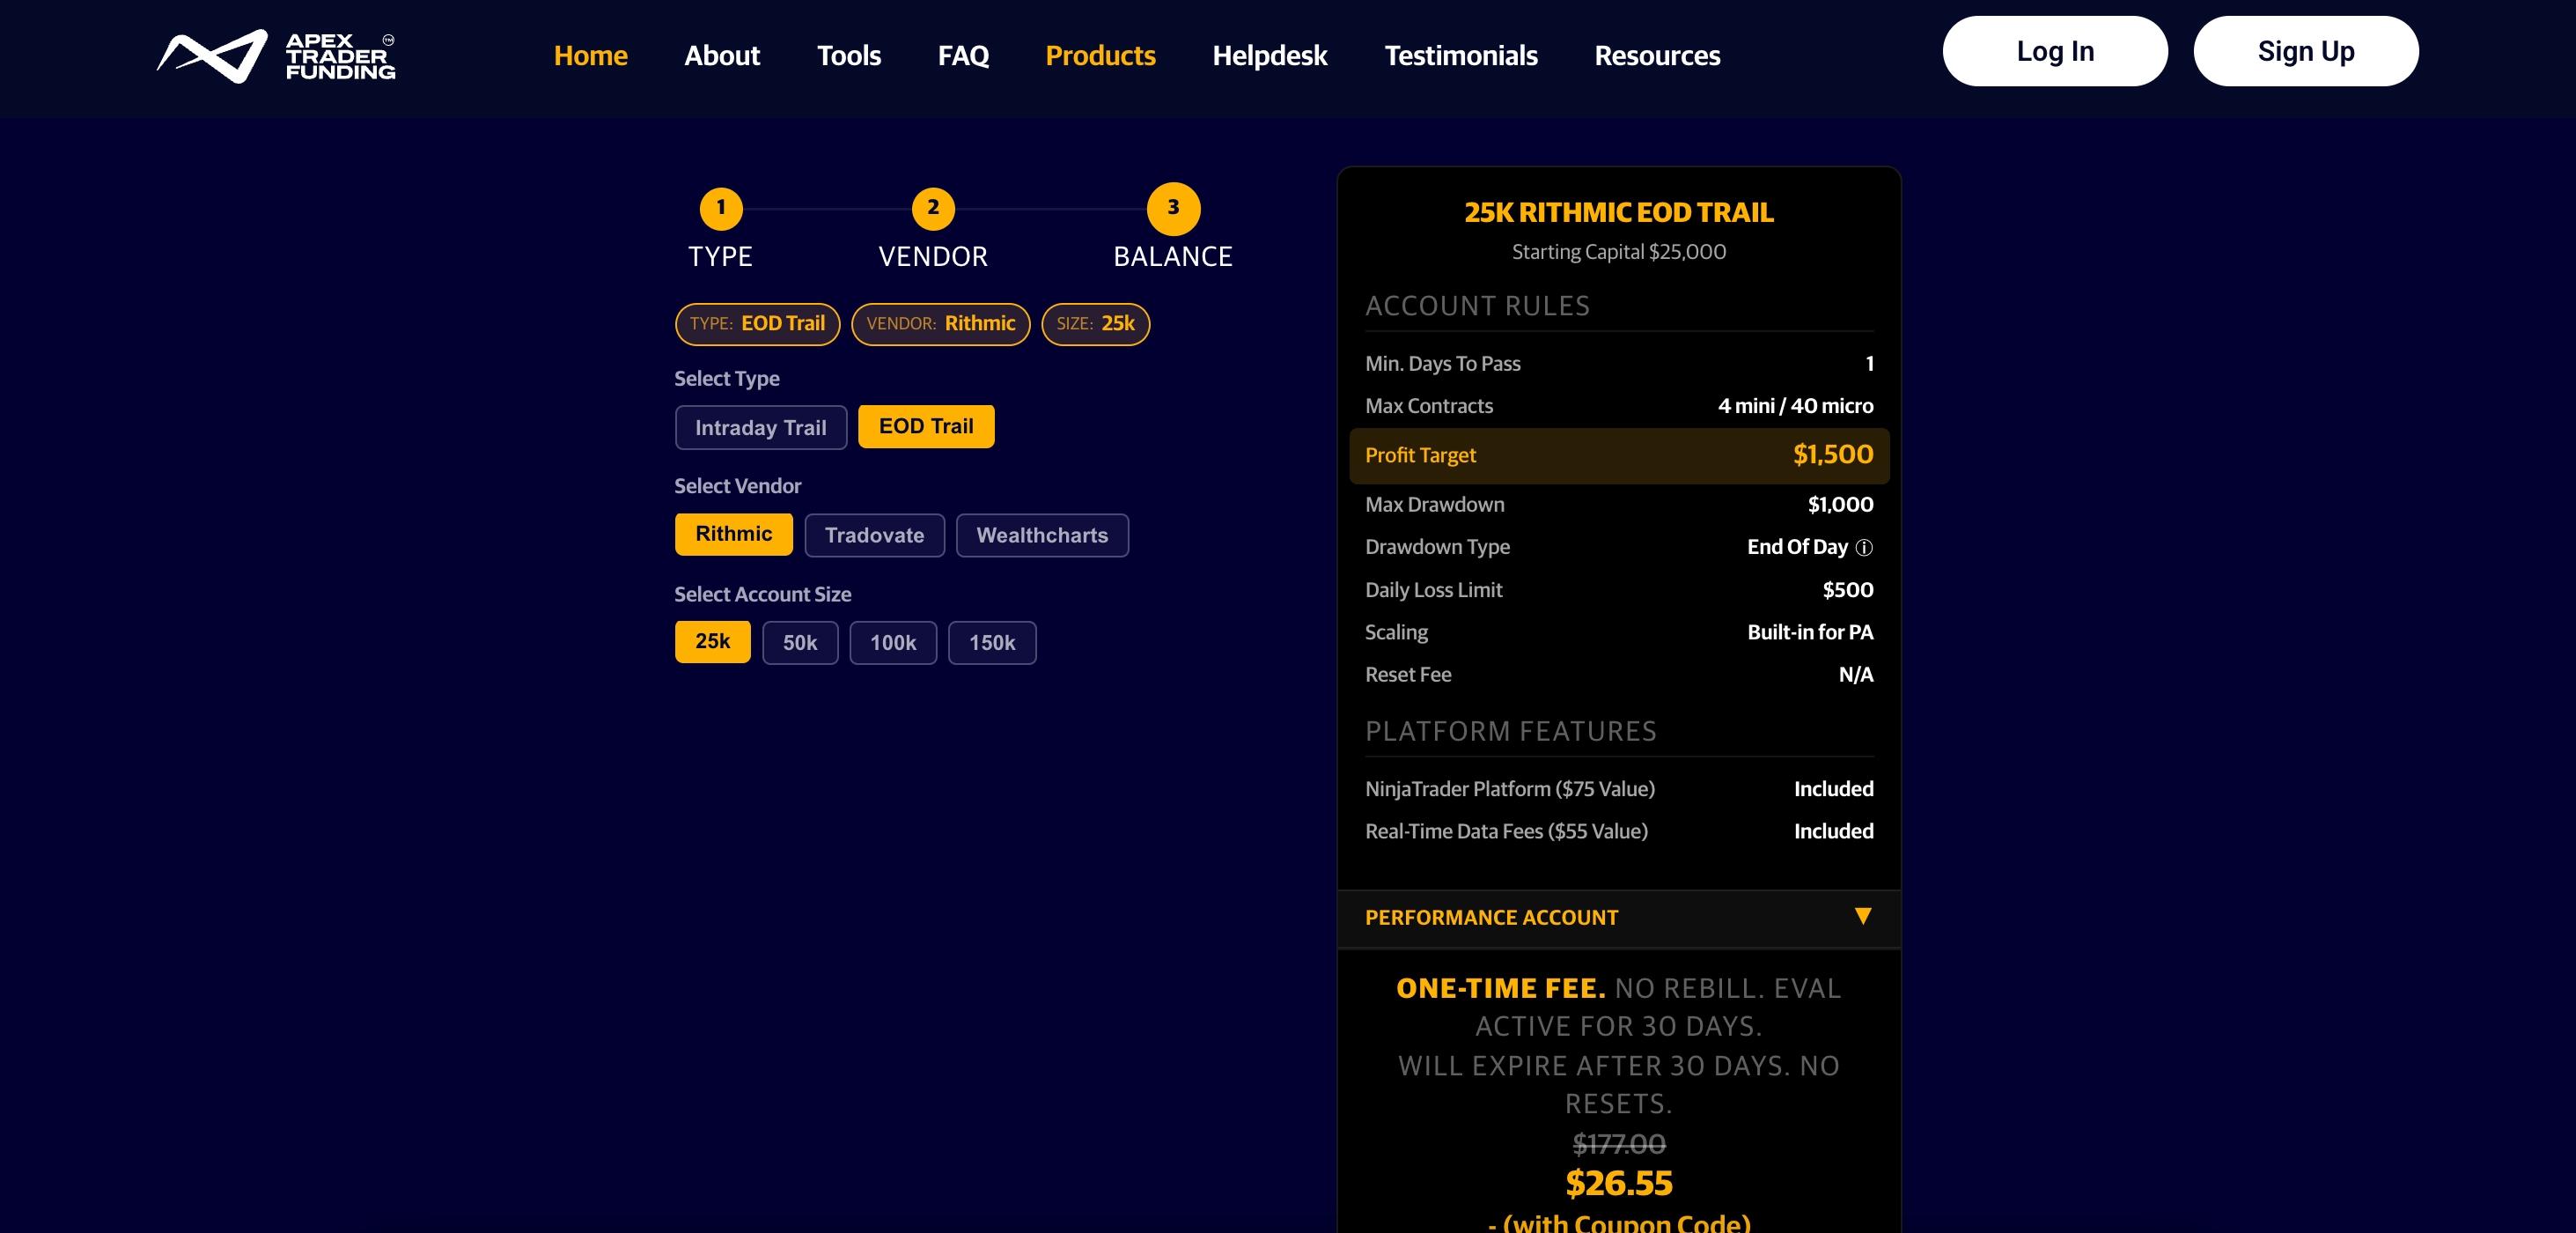The image size is (2576, 1233).
Task: Select Wealthcharts as the vendor
Action: click(1042, 535)
